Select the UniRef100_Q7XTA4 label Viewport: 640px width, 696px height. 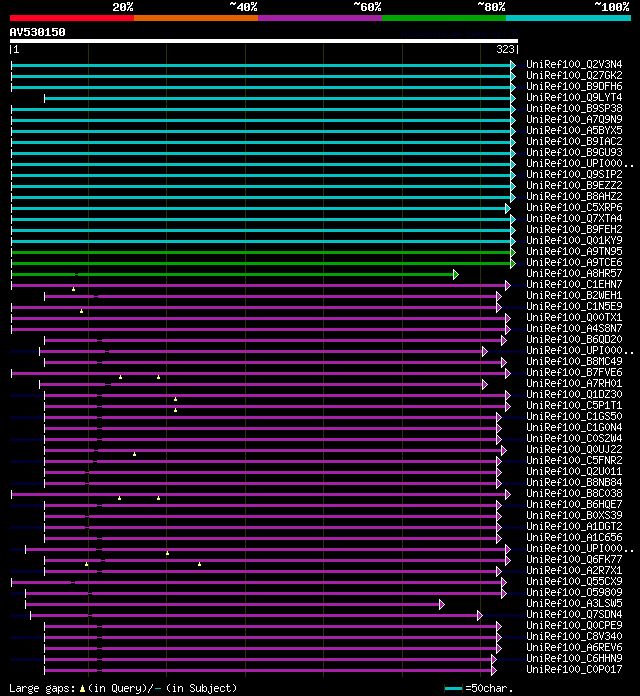click(x=574, y=218)
